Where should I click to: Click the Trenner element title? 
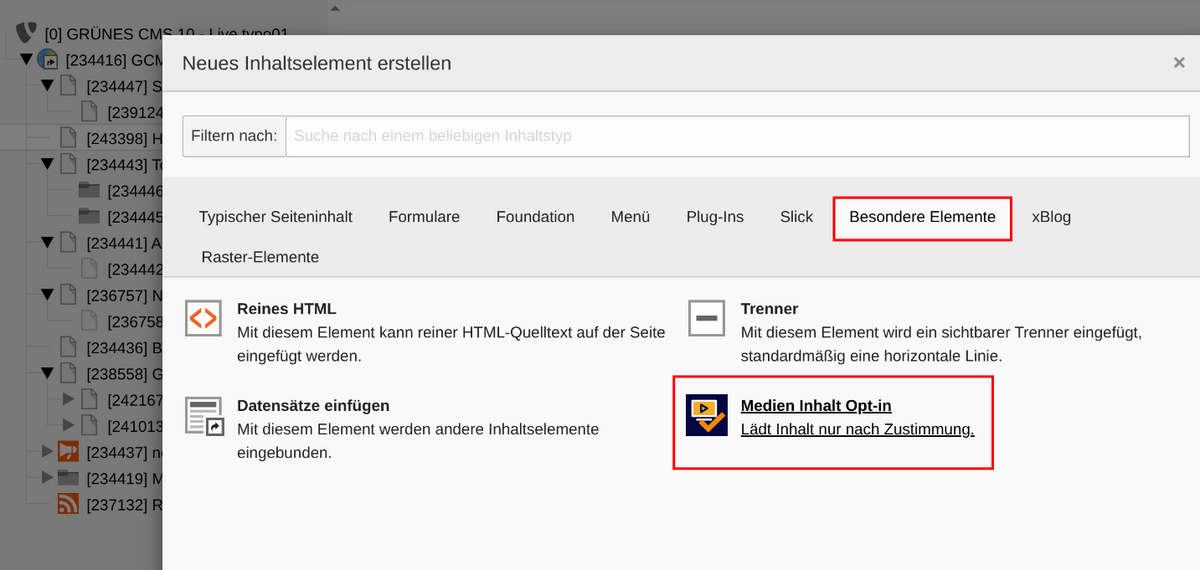(x=769, y=309)
